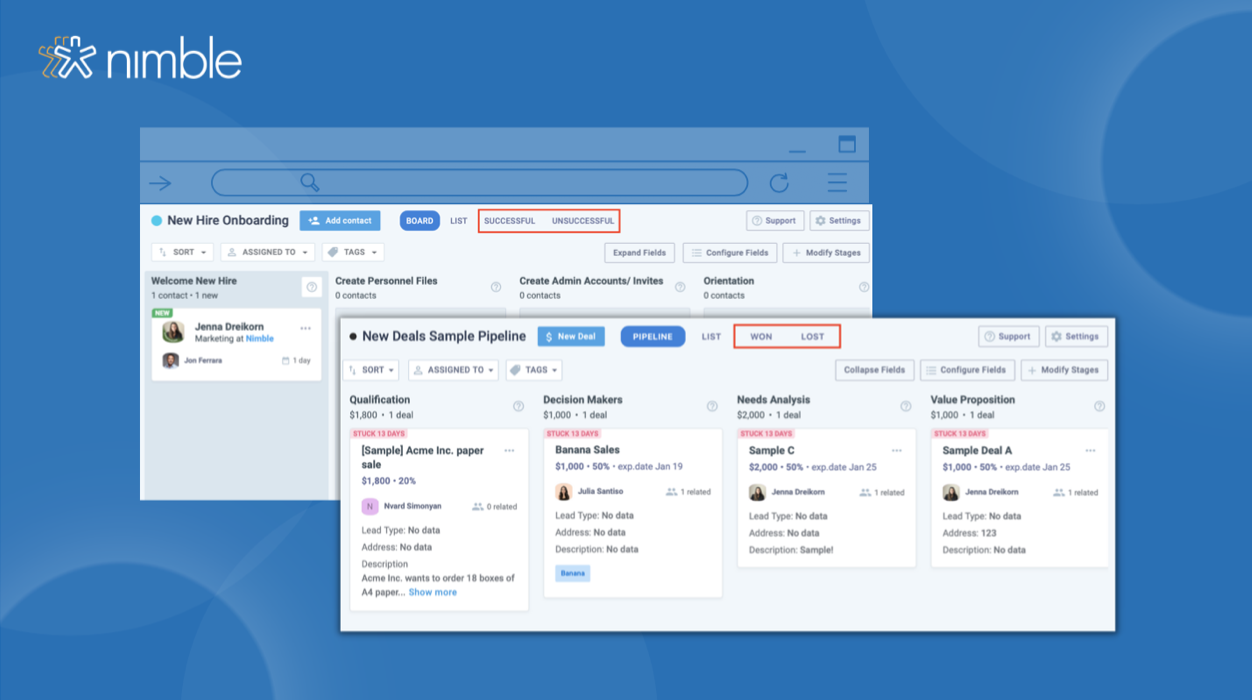
Task: Click the Support help icon
Action: tap(990, 336)
